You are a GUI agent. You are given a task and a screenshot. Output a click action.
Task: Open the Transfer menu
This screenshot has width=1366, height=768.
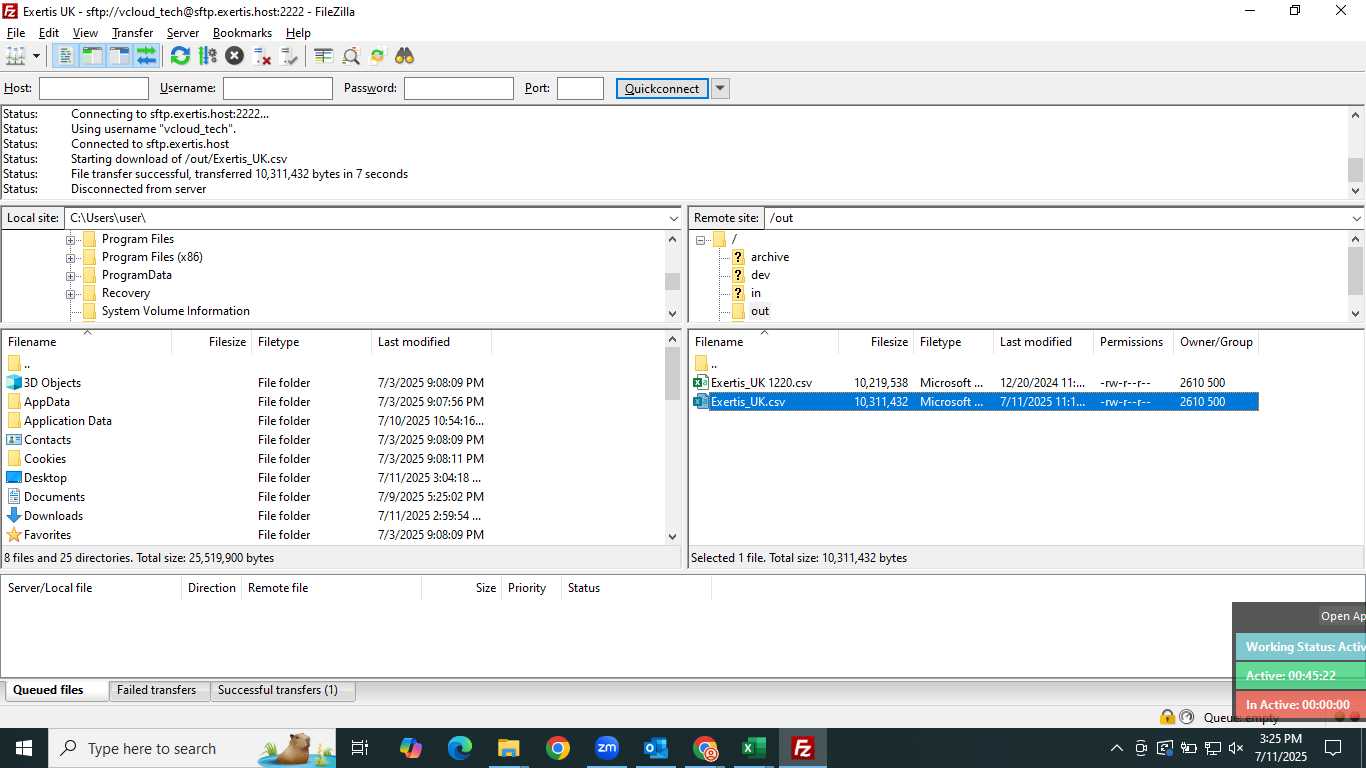(132, 33)
